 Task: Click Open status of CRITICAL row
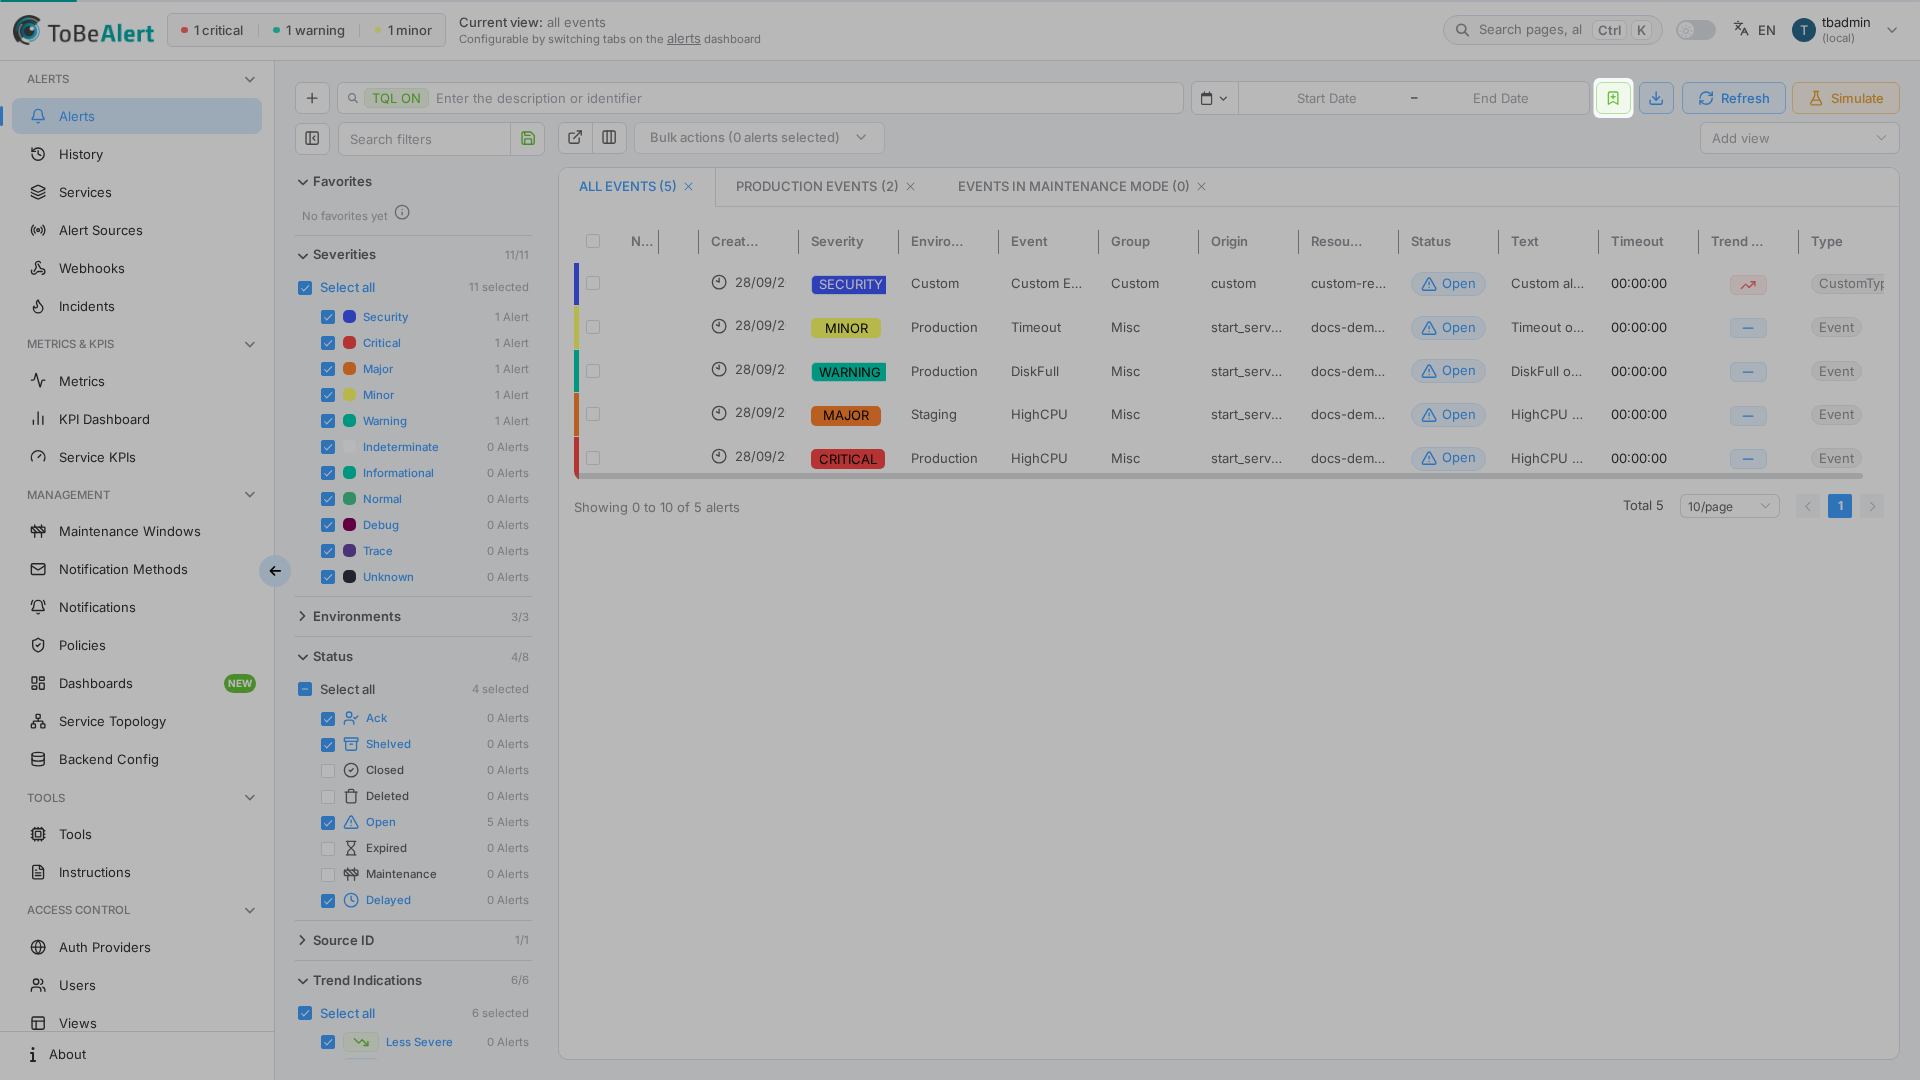pyautogui.click(x=1448, y=458)
